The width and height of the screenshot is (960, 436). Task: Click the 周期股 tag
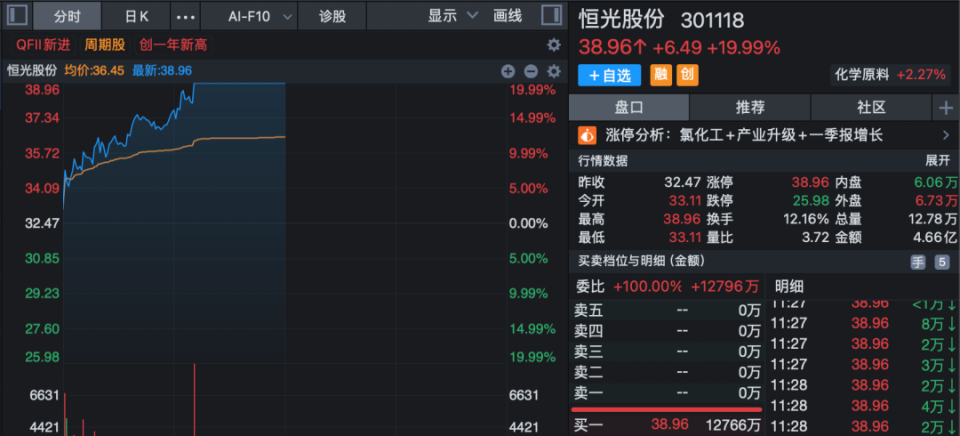click(104, 45)
